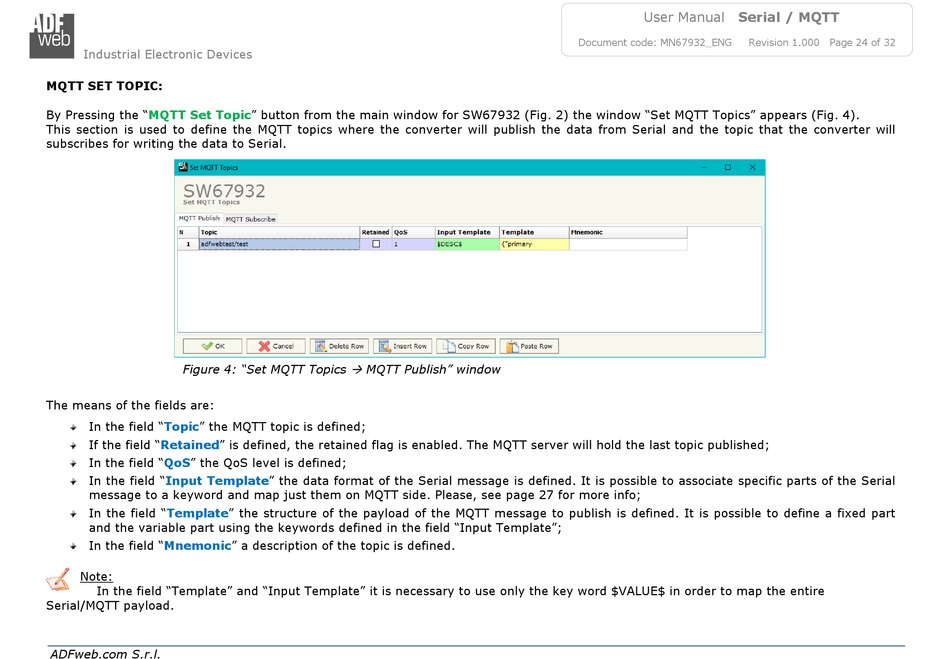Select row number 1 in the N column

tap(187, 244)
